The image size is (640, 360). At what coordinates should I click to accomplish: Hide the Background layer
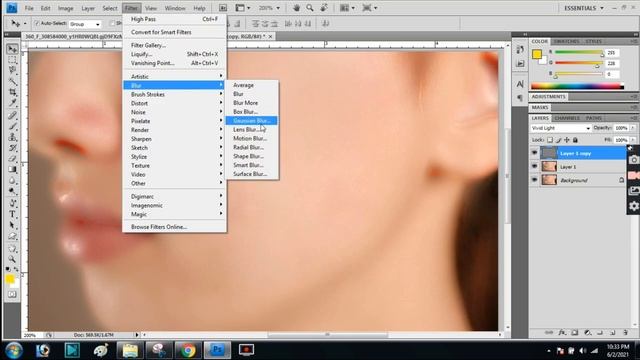click(x=534, y=180)
